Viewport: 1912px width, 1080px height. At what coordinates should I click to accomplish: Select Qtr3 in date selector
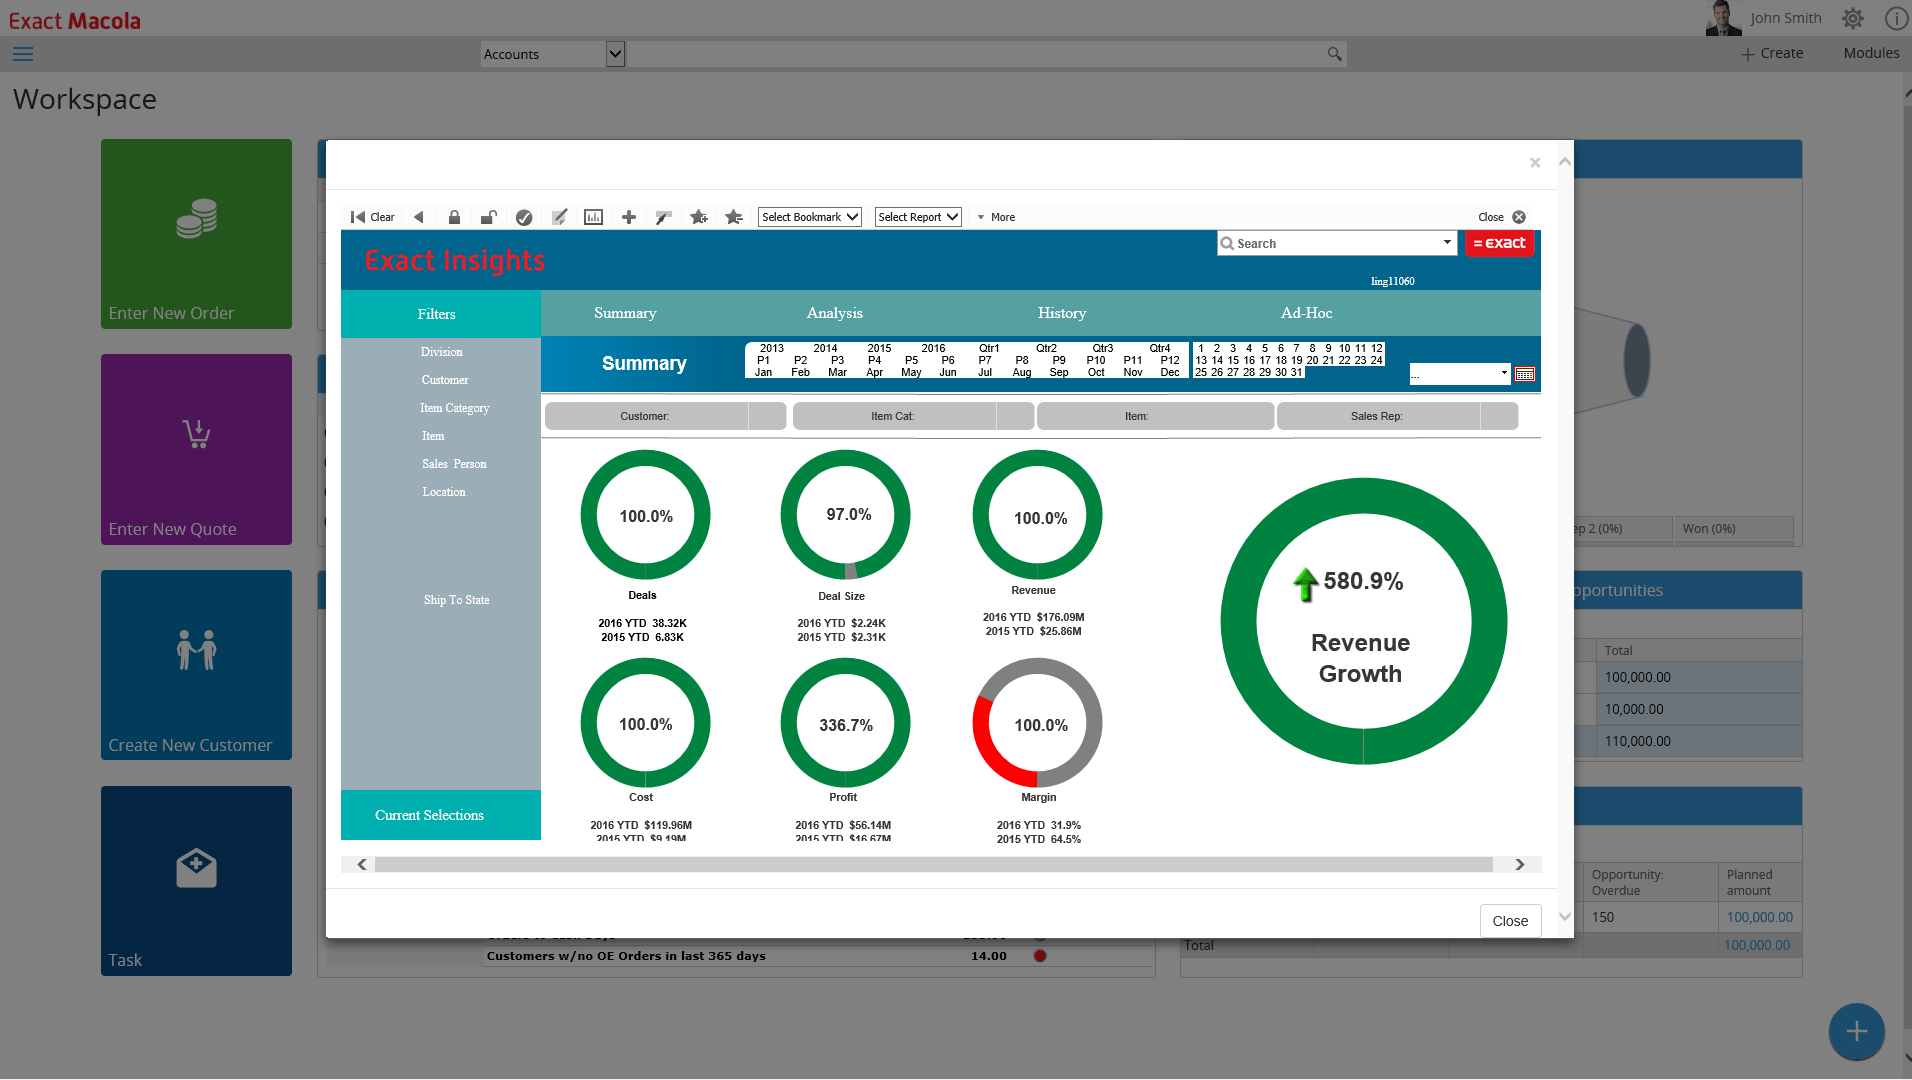coord(1103,348)
